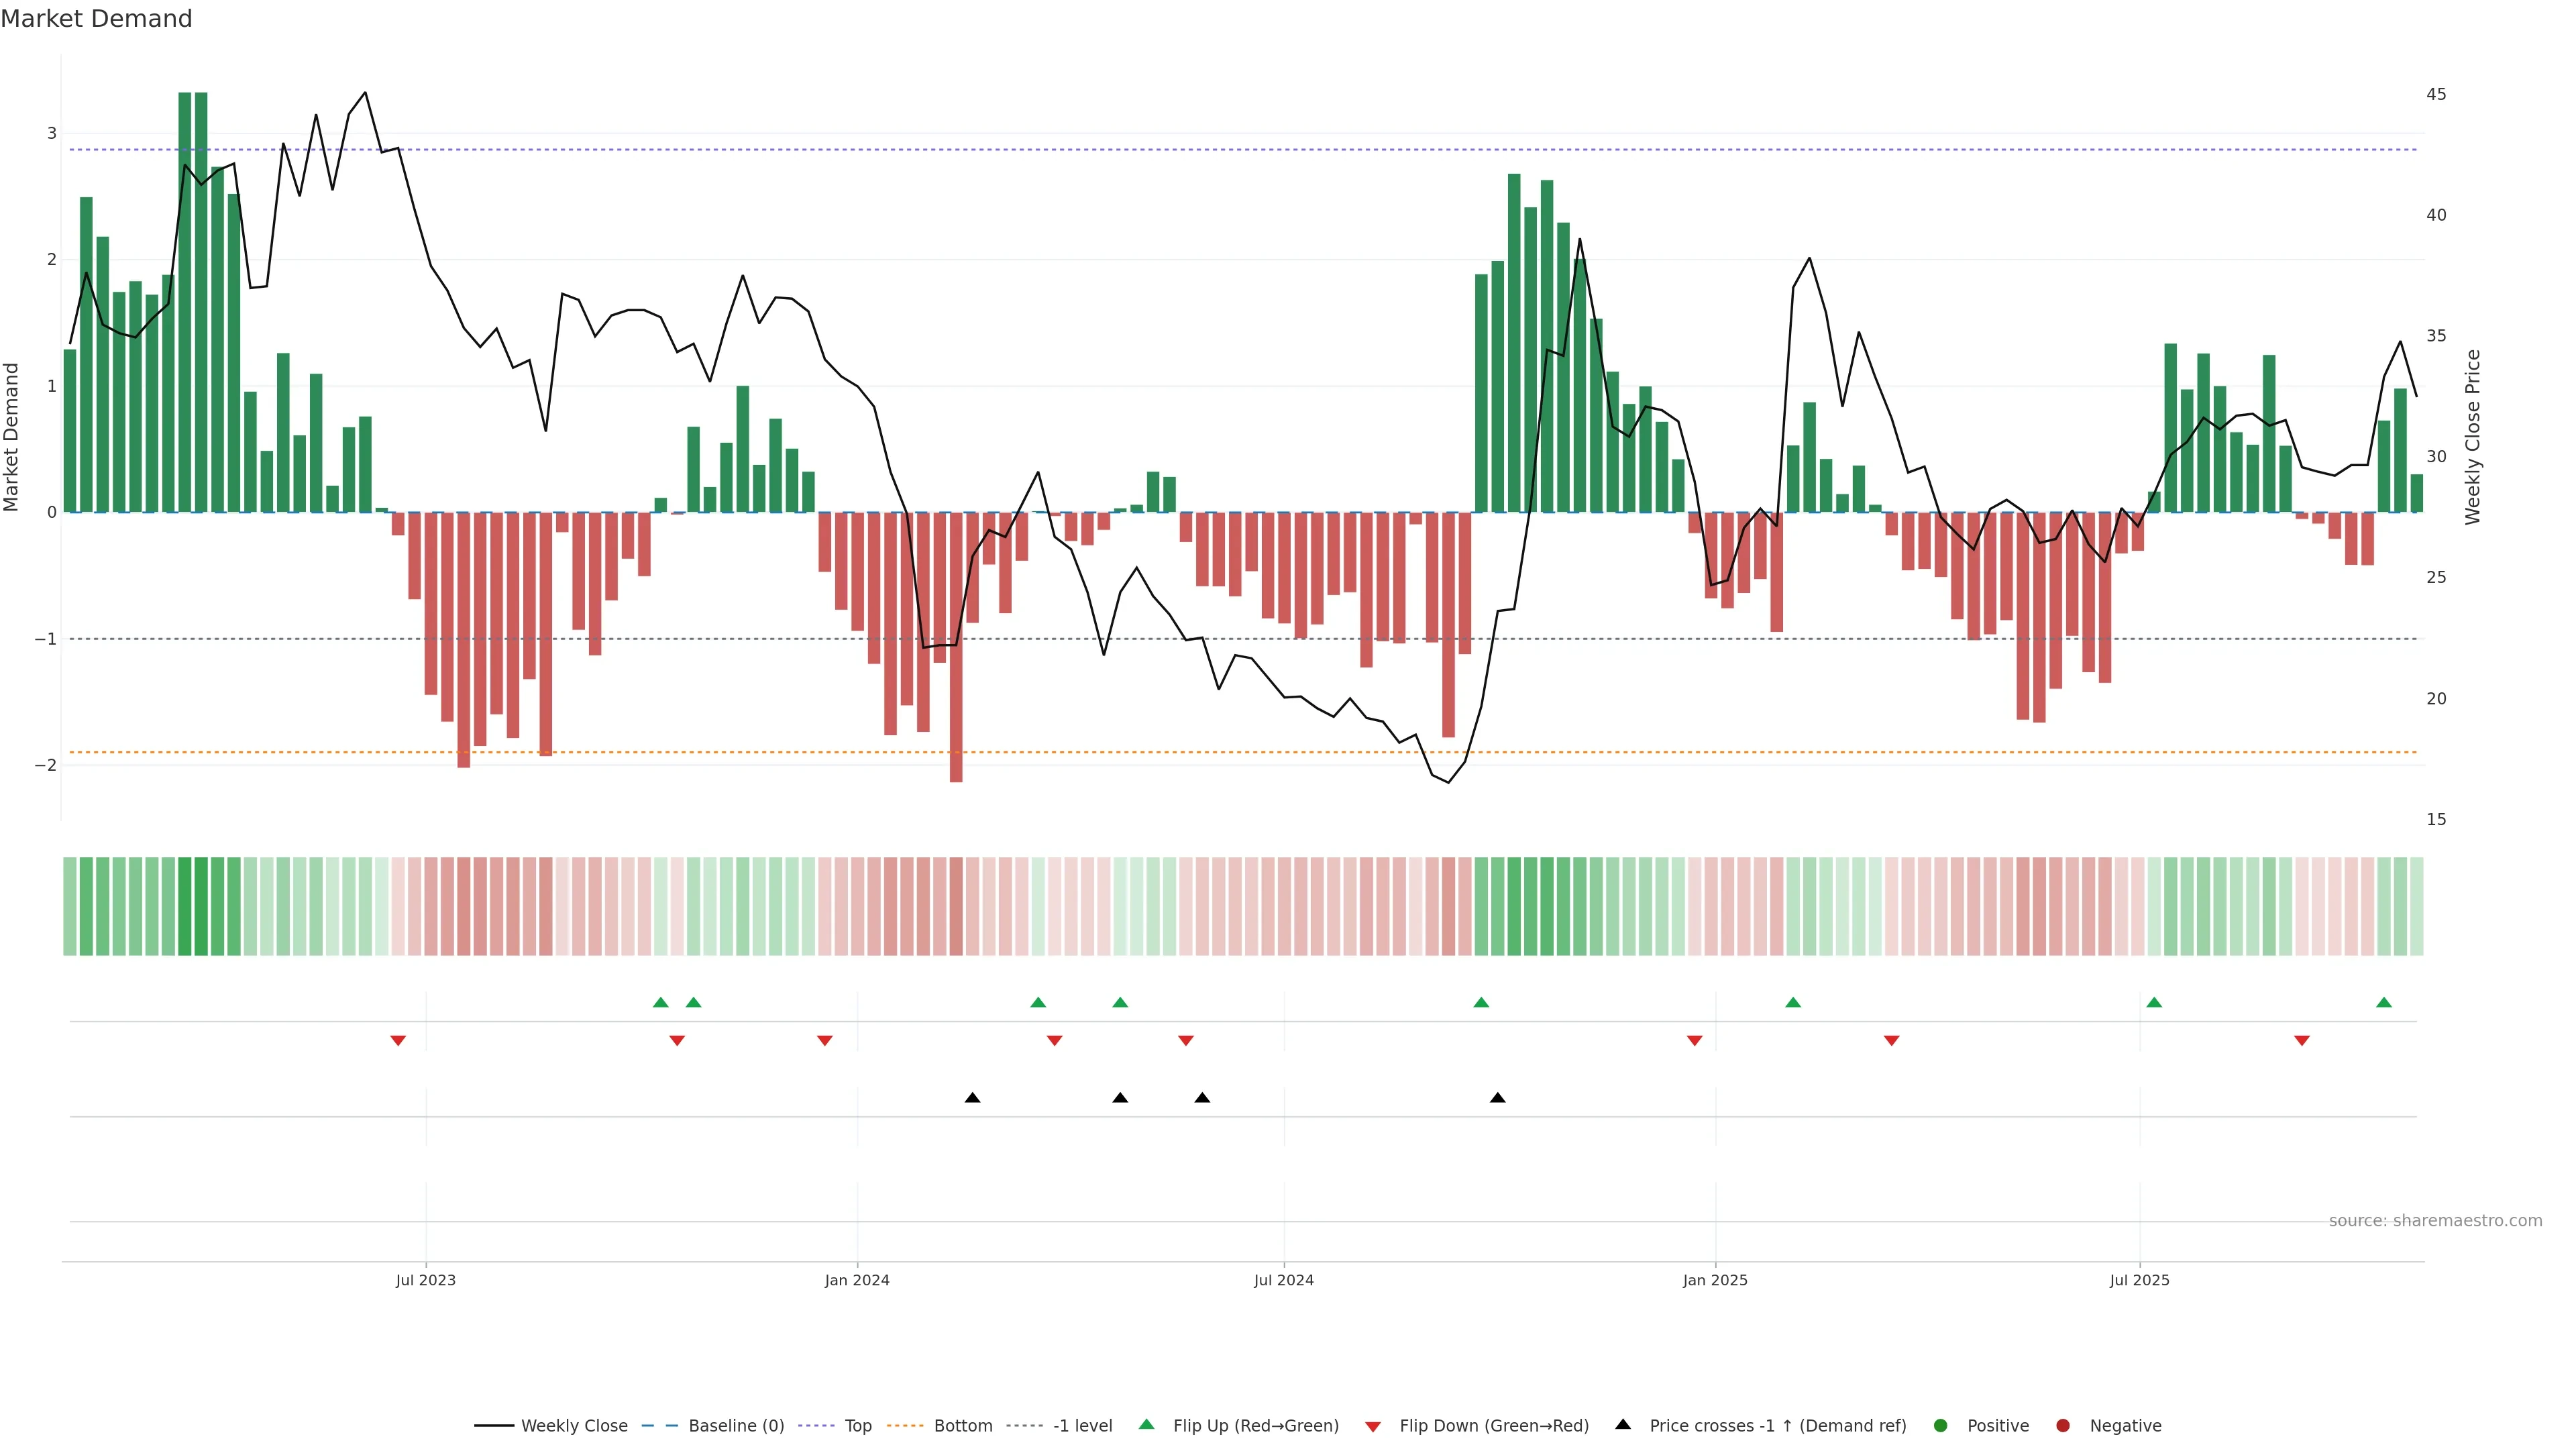Click the green Positive legend dot

click(1941, 1425)
